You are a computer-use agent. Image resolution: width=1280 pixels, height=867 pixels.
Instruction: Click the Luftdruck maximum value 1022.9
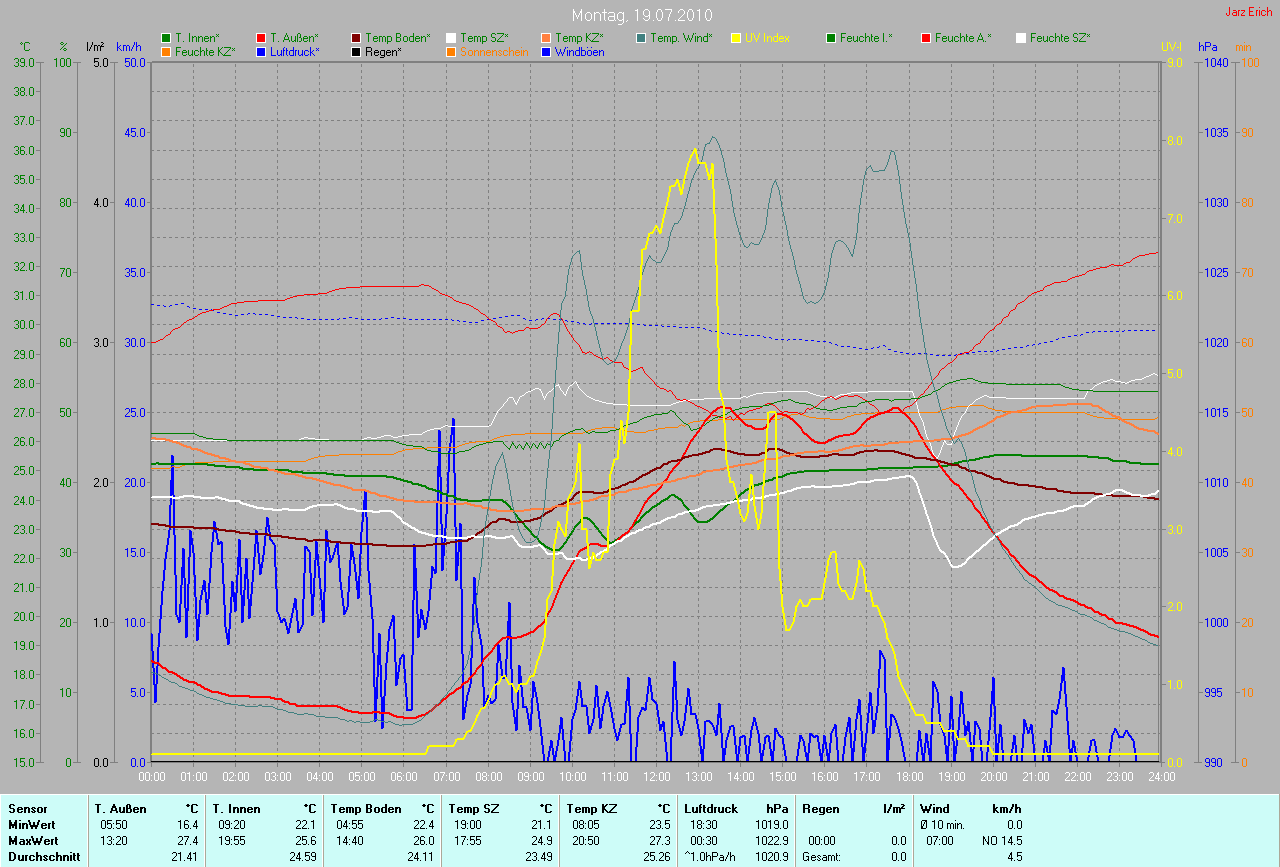pyautogui.click(x=772, y=841)
